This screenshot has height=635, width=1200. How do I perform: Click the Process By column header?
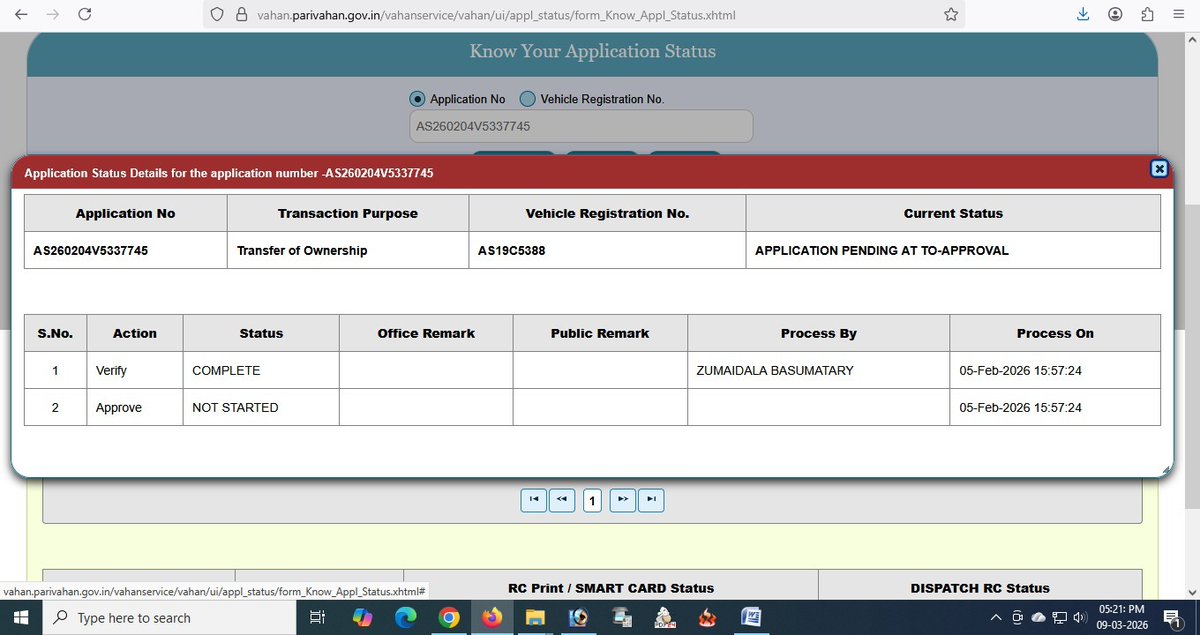(818, 334)
